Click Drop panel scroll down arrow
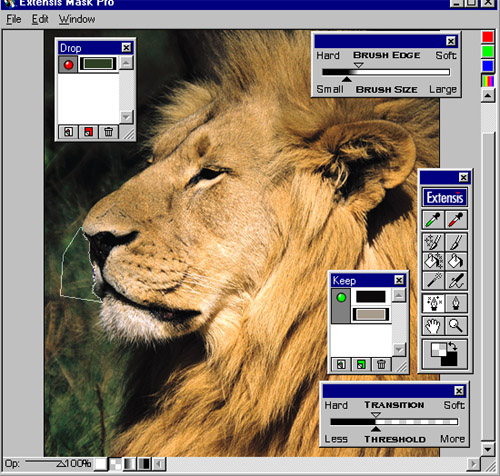 pos(126,117)
